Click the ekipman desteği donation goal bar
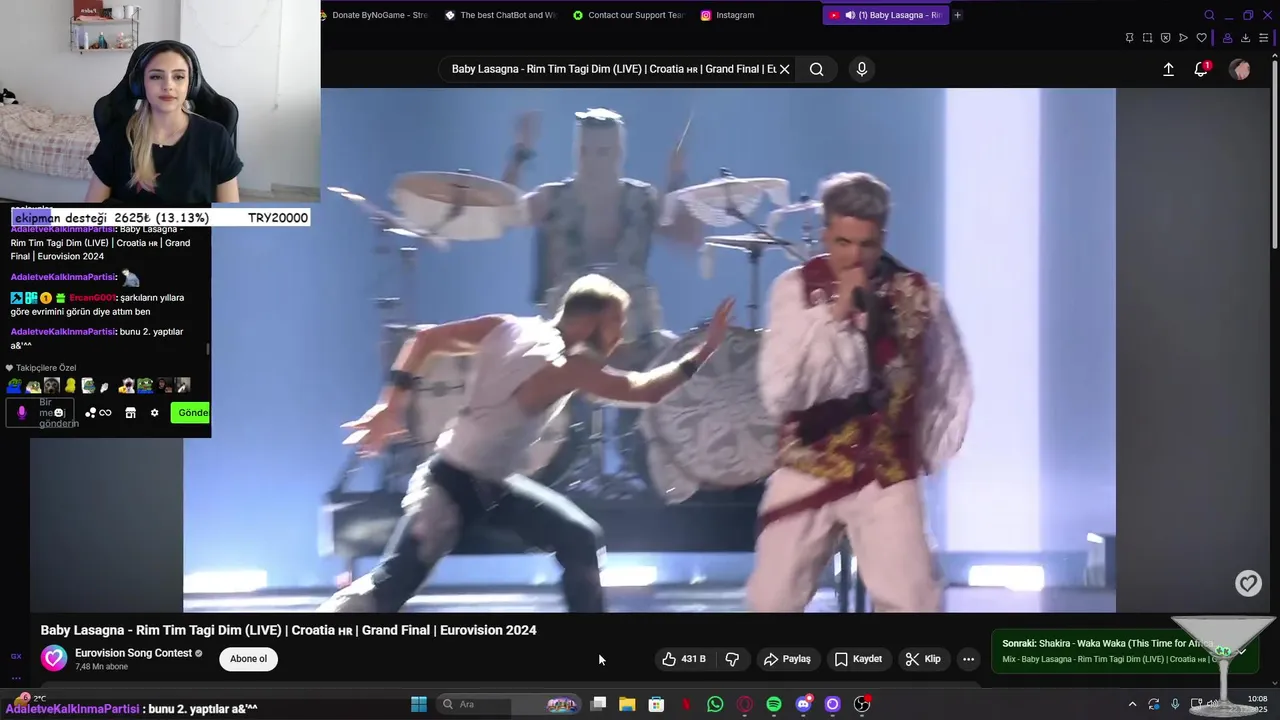The image size is (1280, 720). pos(160,218)
